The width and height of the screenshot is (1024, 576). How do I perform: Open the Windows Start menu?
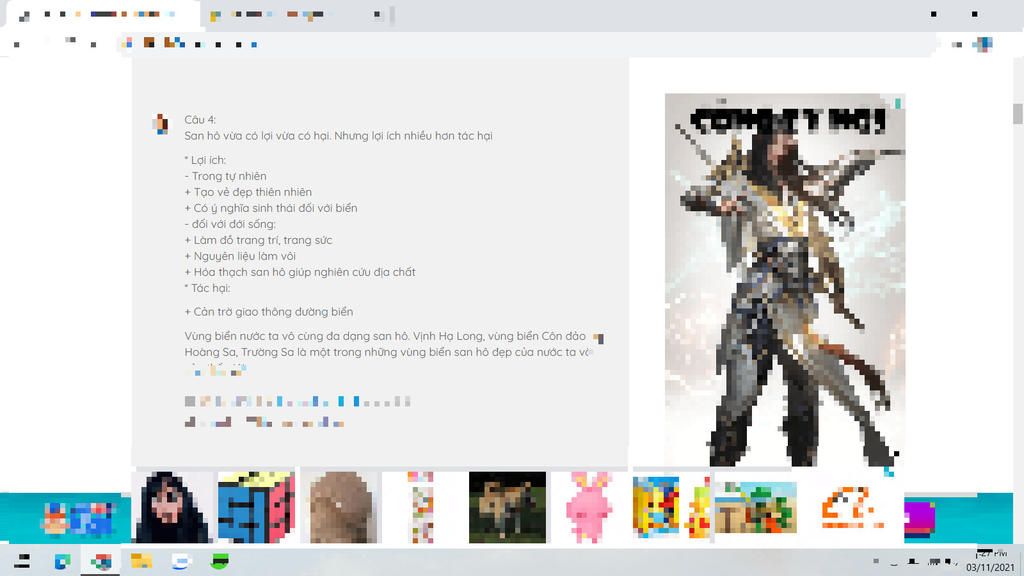22,561
